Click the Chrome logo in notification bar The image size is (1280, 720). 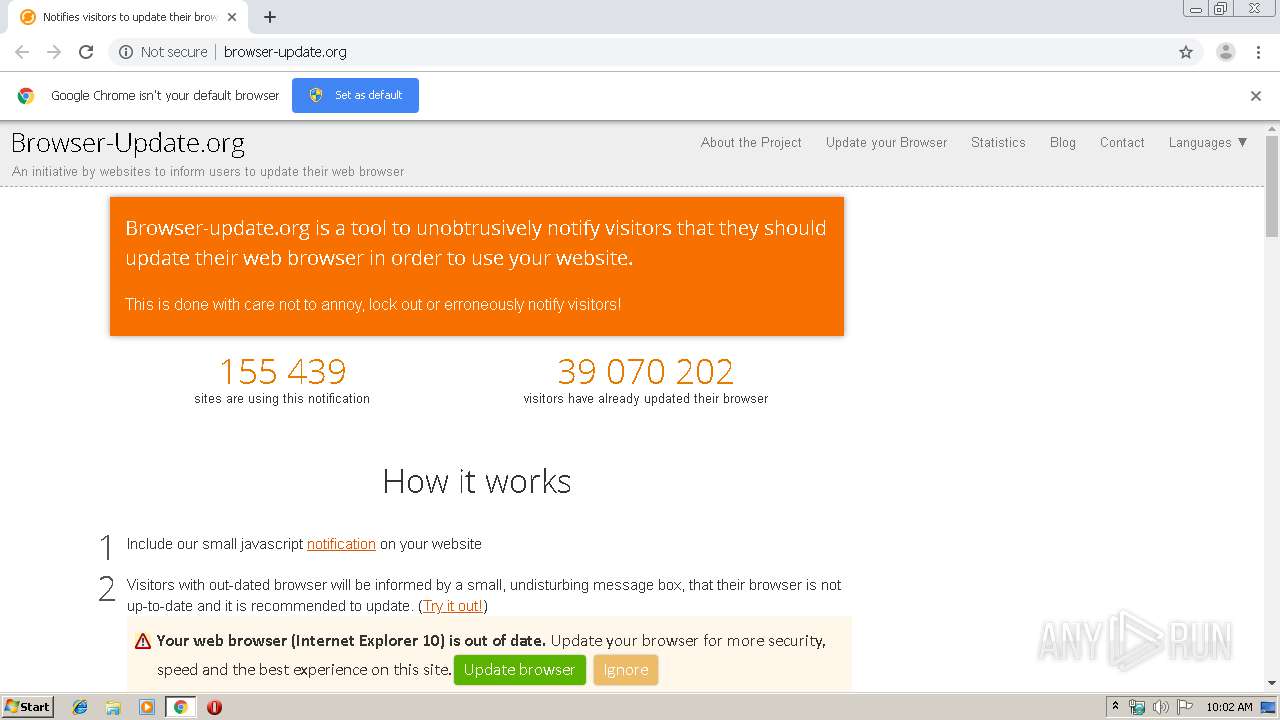[26, 96]
